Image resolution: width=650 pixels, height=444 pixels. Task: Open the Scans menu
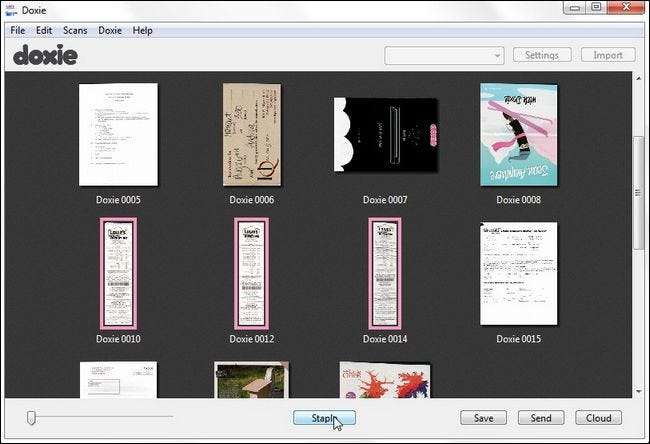pos(75,30)
